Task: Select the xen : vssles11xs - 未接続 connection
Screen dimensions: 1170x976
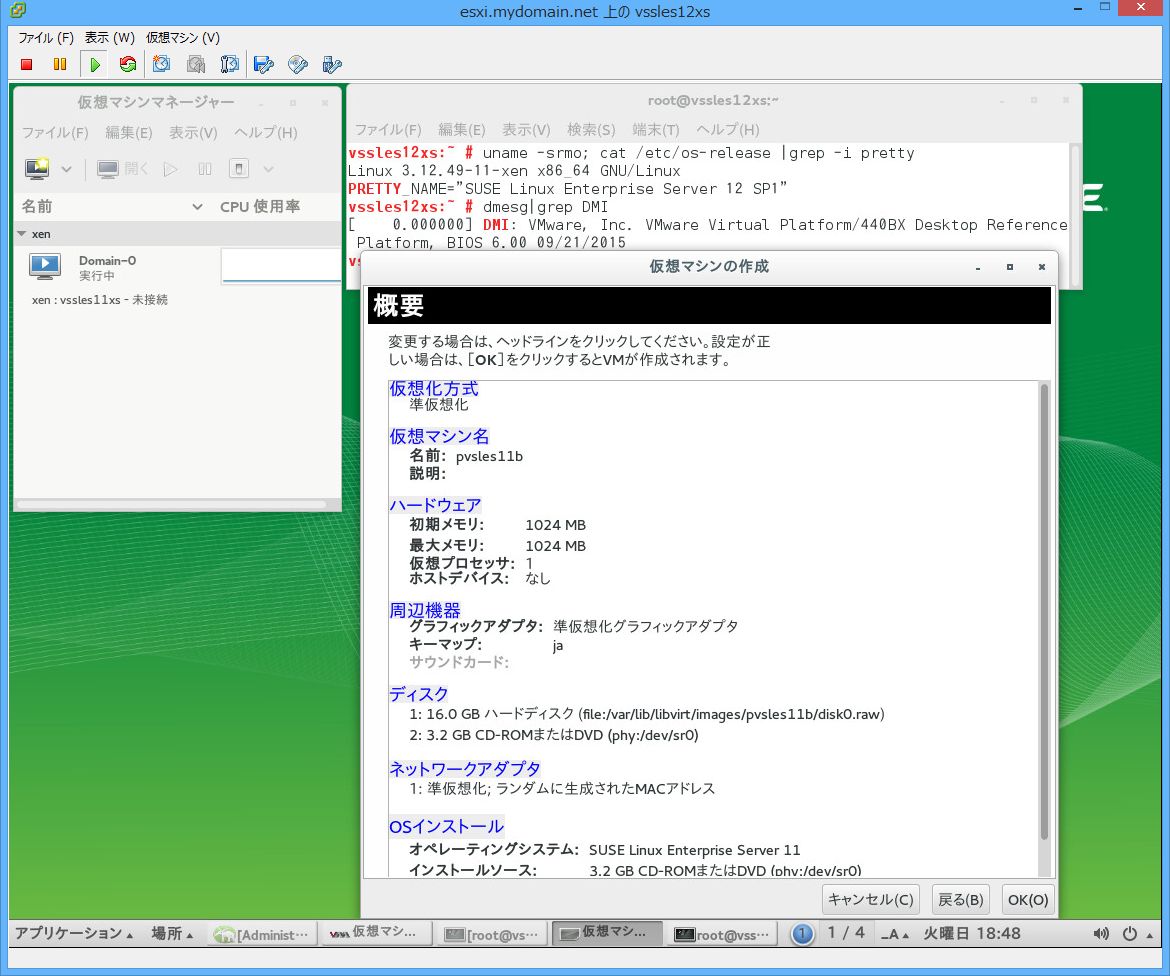Action: pos(100,299)
